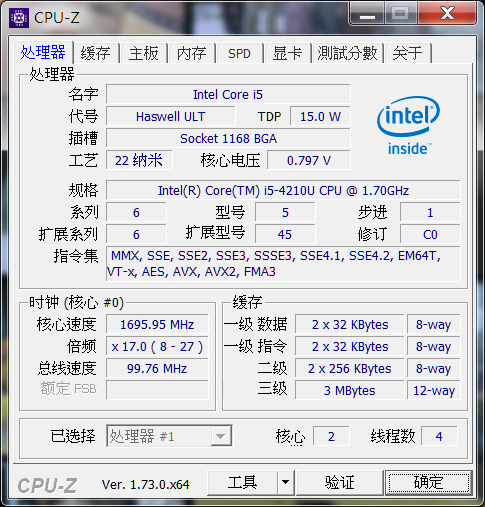Viewport: 485px width, 507px height.
Task: Click the core speed value 1695.95 MHz
Action: tap(157, 324)
